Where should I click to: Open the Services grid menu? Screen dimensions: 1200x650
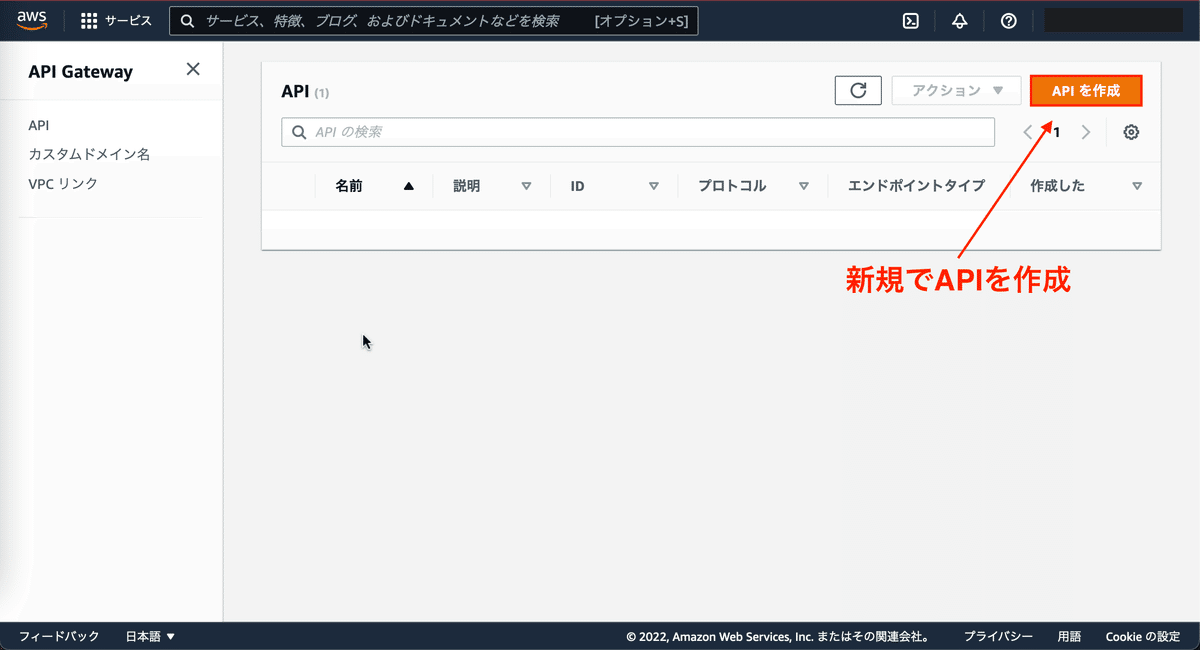(89, 21)
